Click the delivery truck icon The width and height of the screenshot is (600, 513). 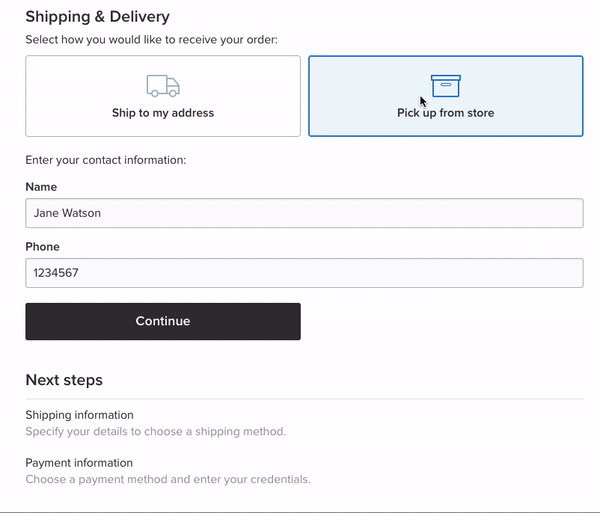click(163, 86)
